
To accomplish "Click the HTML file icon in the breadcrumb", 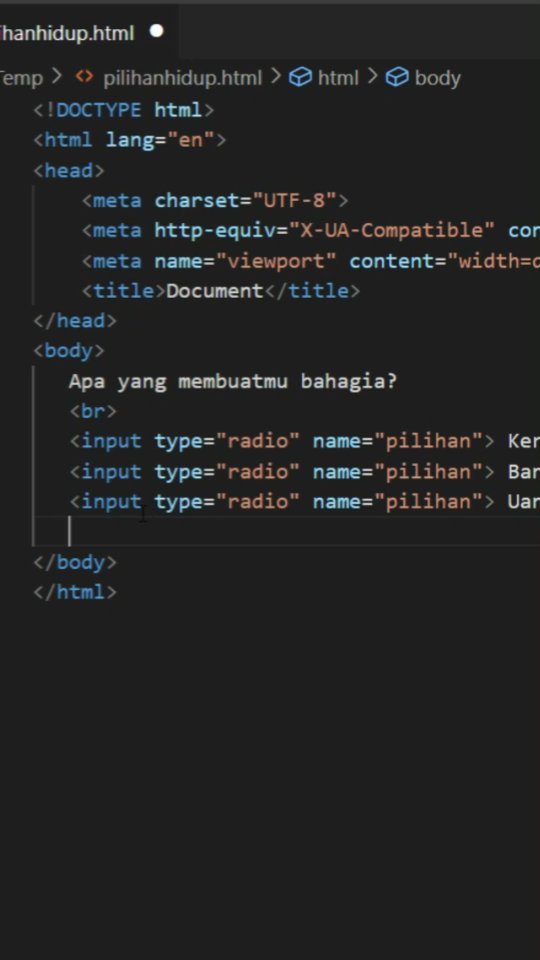I will [x=84, y=77].
